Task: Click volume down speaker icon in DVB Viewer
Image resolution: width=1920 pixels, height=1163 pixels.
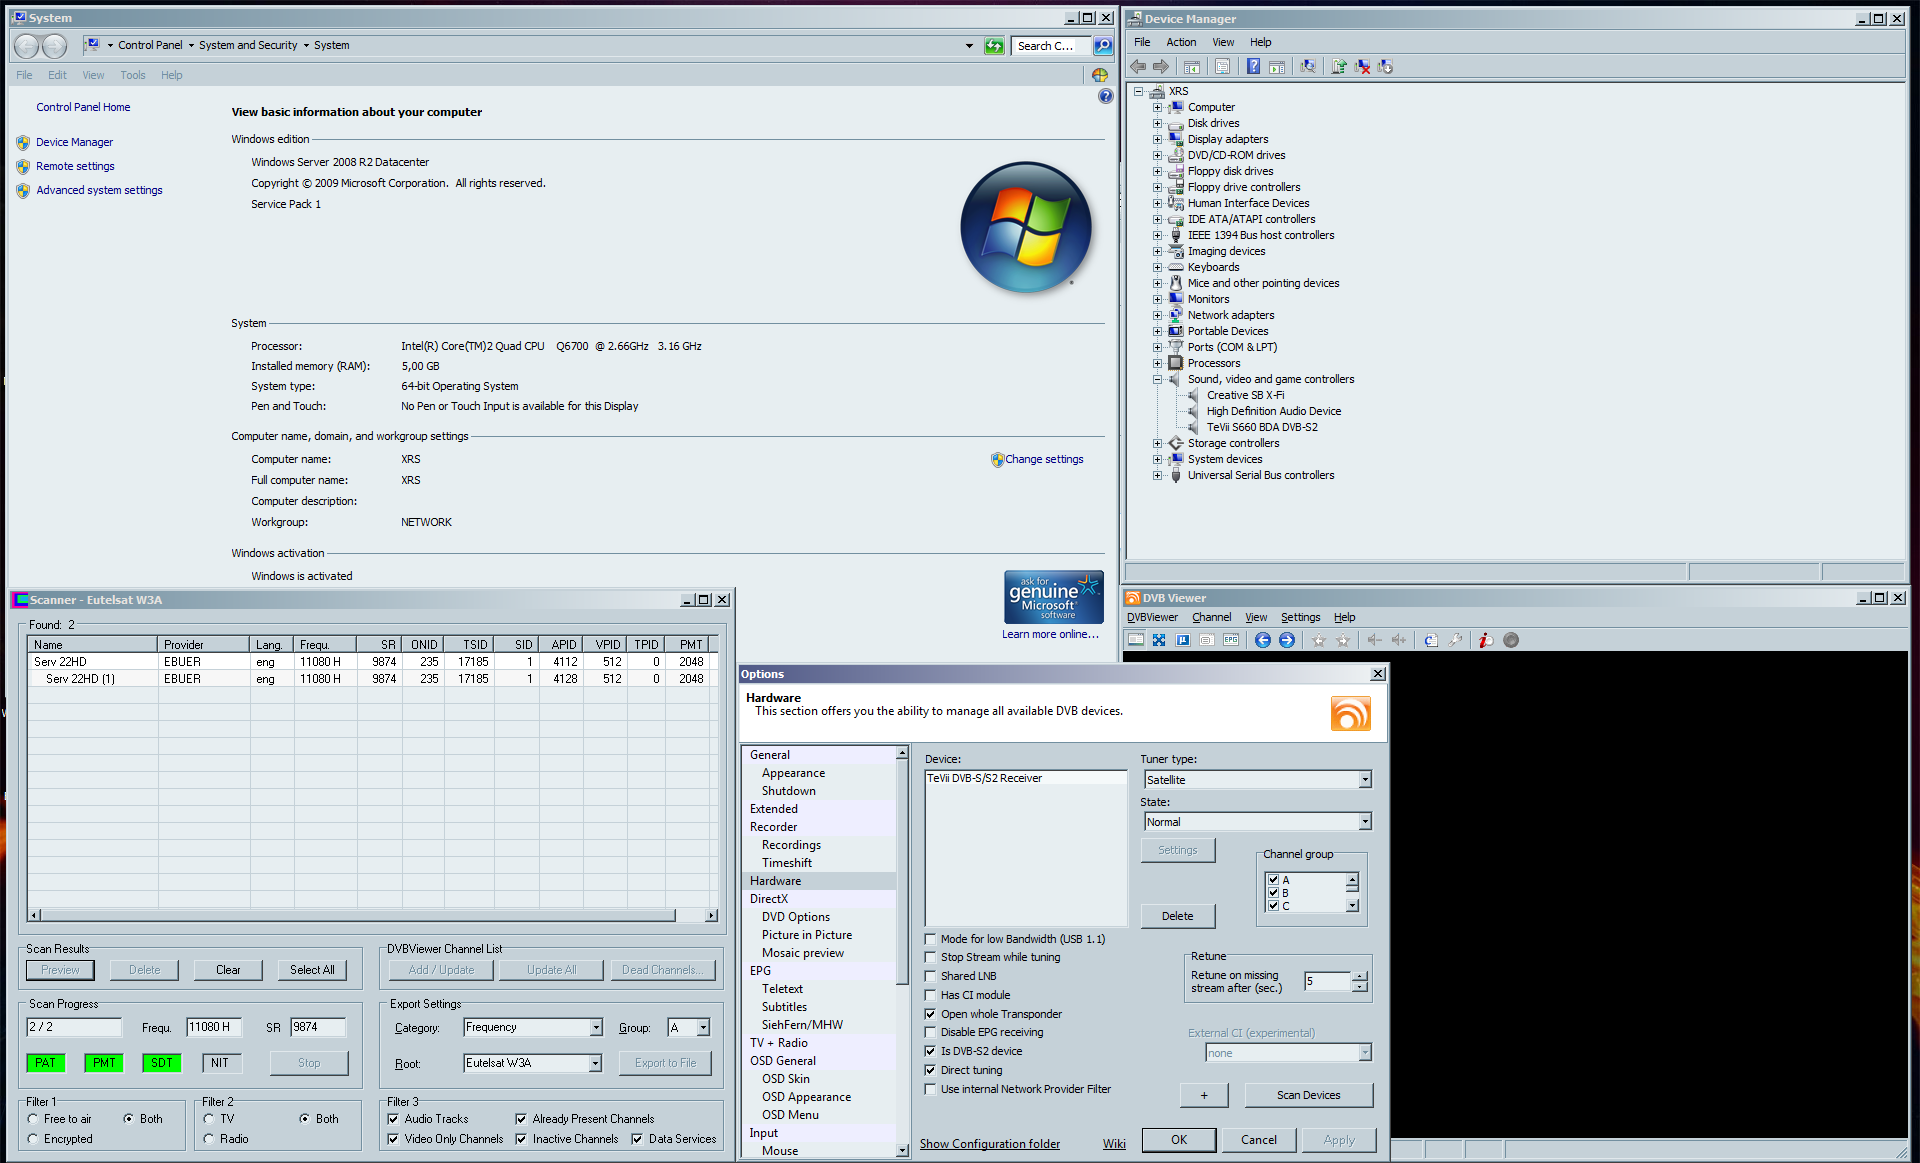Action: point(1375,640)
